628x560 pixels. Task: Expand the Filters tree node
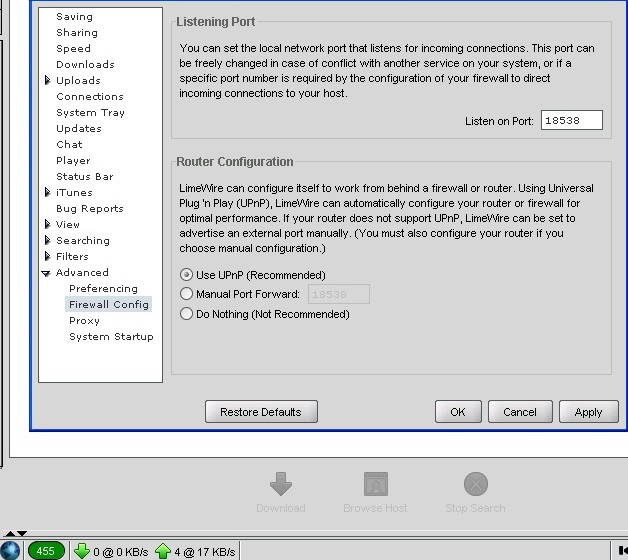click(x=47, y=256)
